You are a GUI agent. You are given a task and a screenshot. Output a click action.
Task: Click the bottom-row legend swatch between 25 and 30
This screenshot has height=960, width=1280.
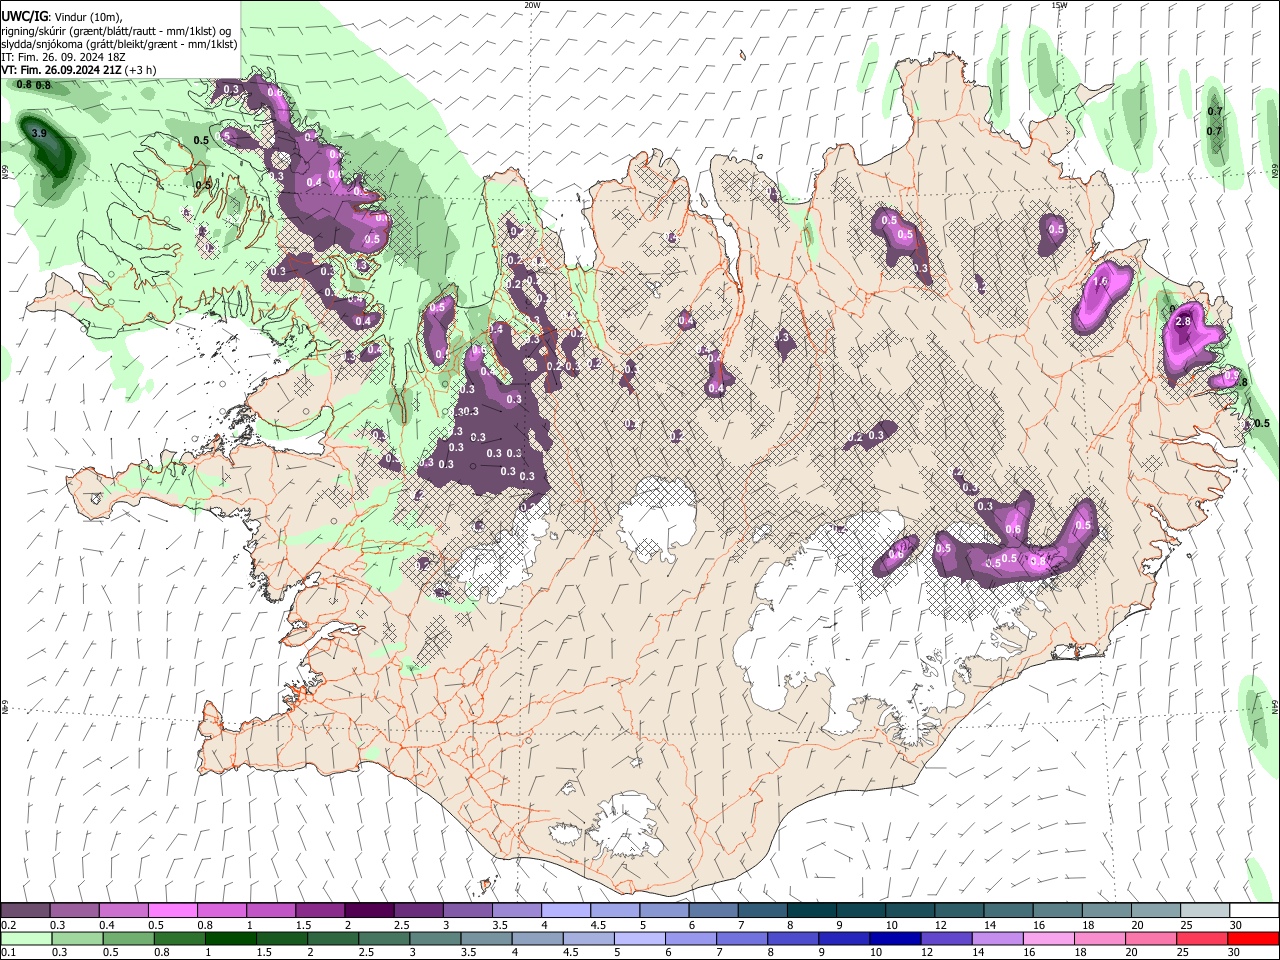tap(1200, 938)
